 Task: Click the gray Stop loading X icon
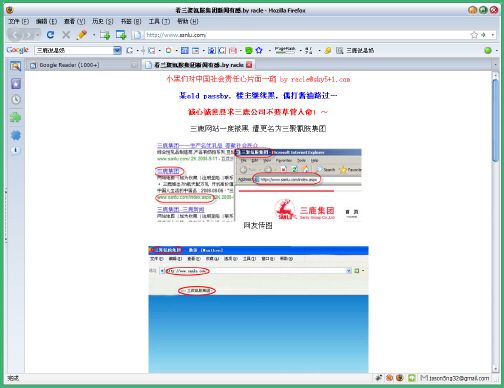click(66, 35)
